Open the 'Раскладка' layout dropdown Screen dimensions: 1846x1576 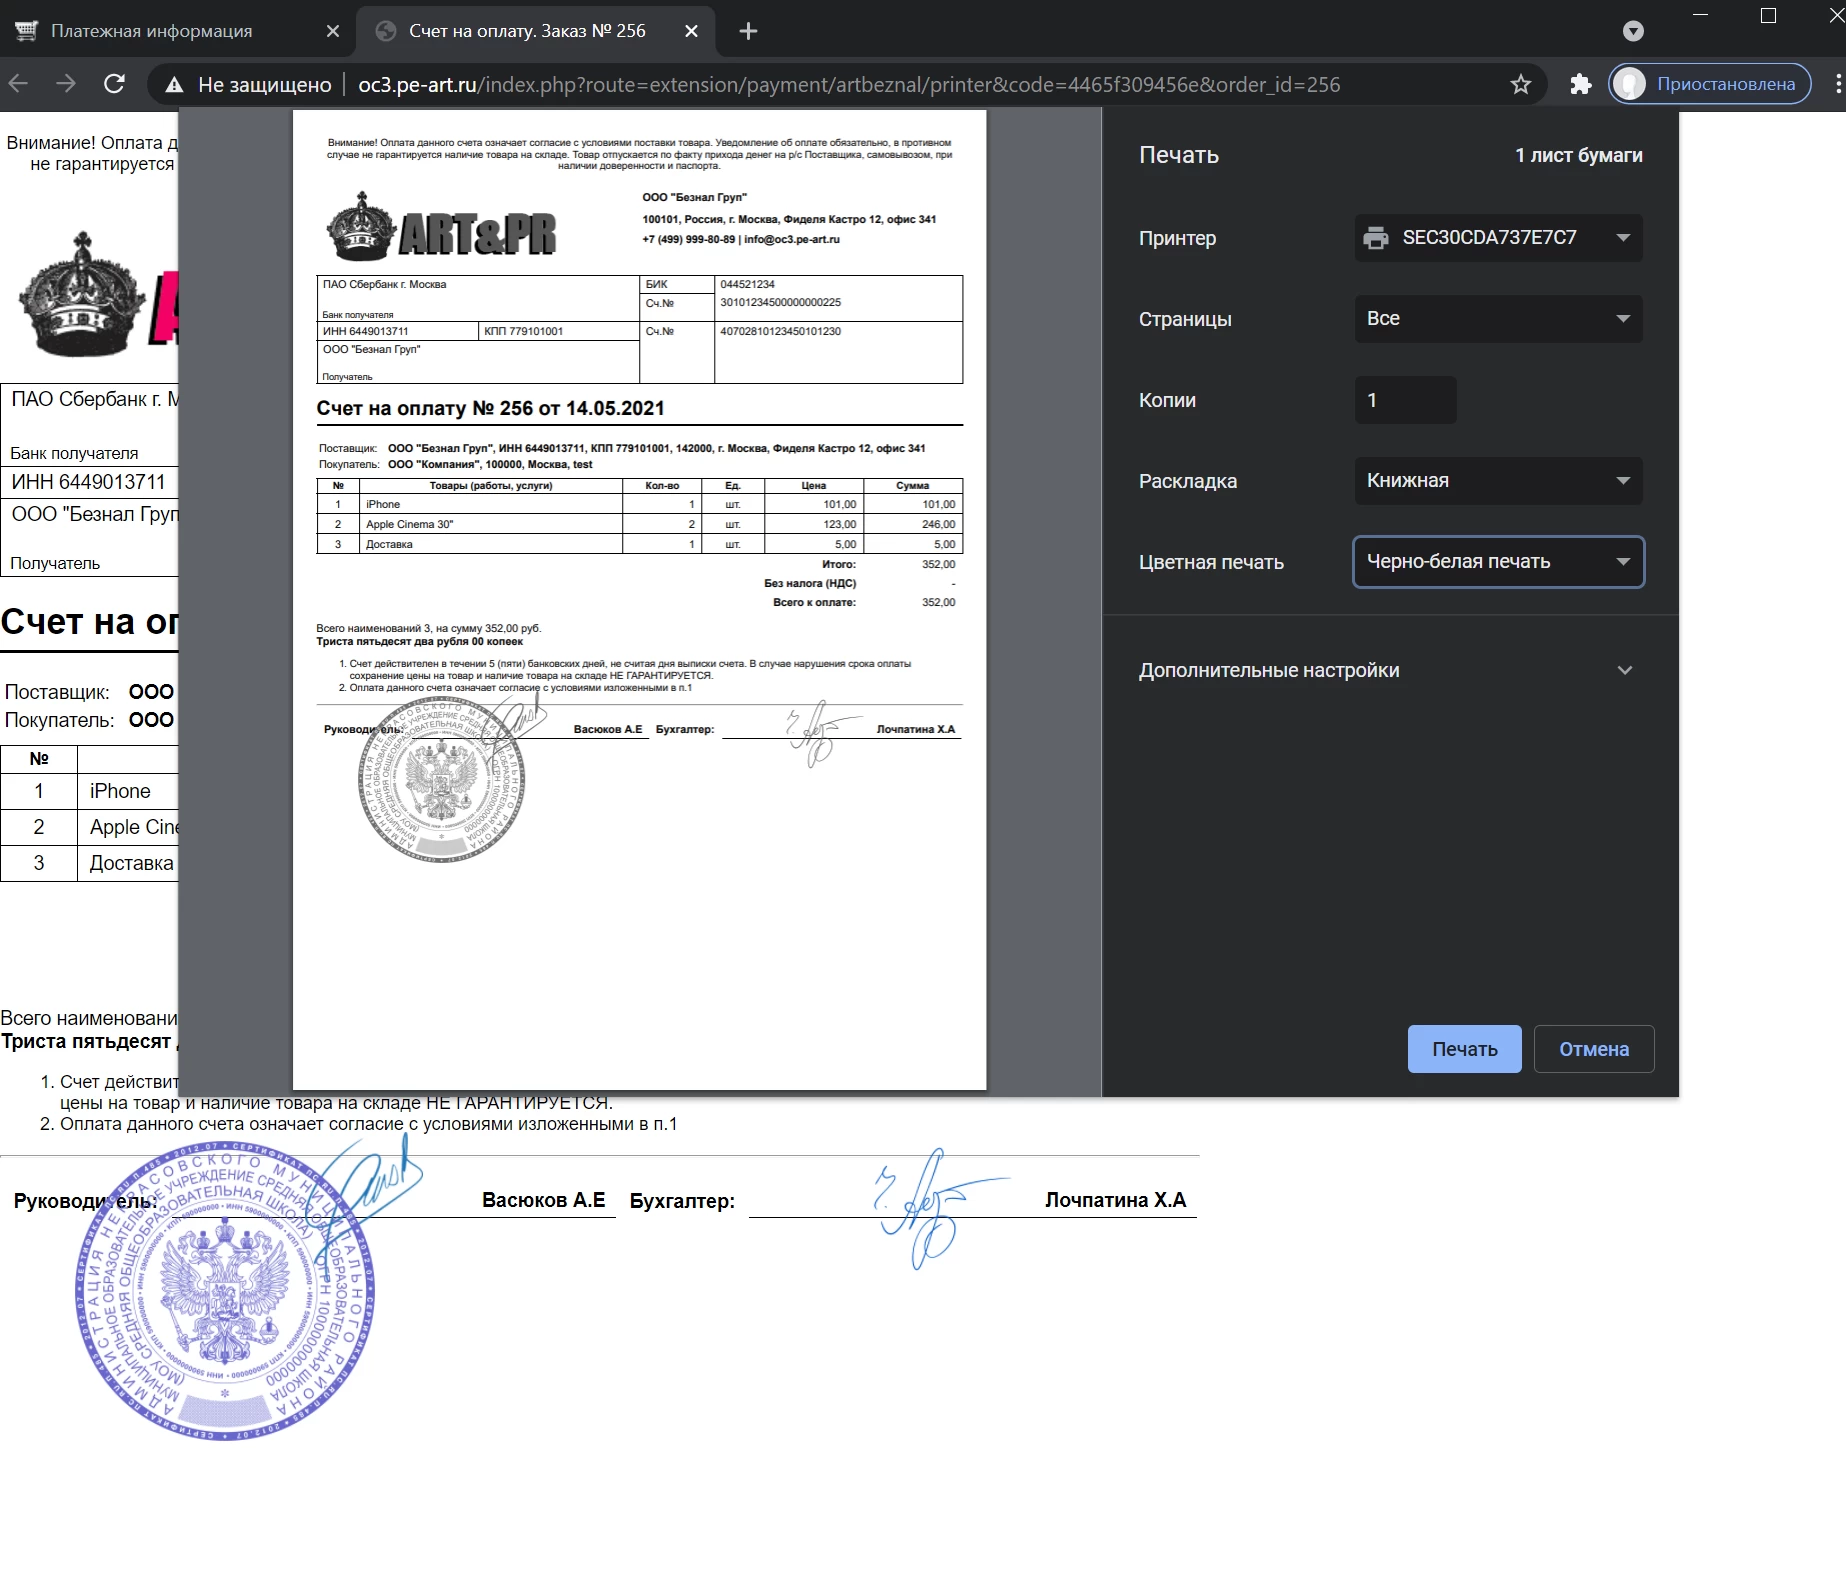click(x=1498, y=481)
